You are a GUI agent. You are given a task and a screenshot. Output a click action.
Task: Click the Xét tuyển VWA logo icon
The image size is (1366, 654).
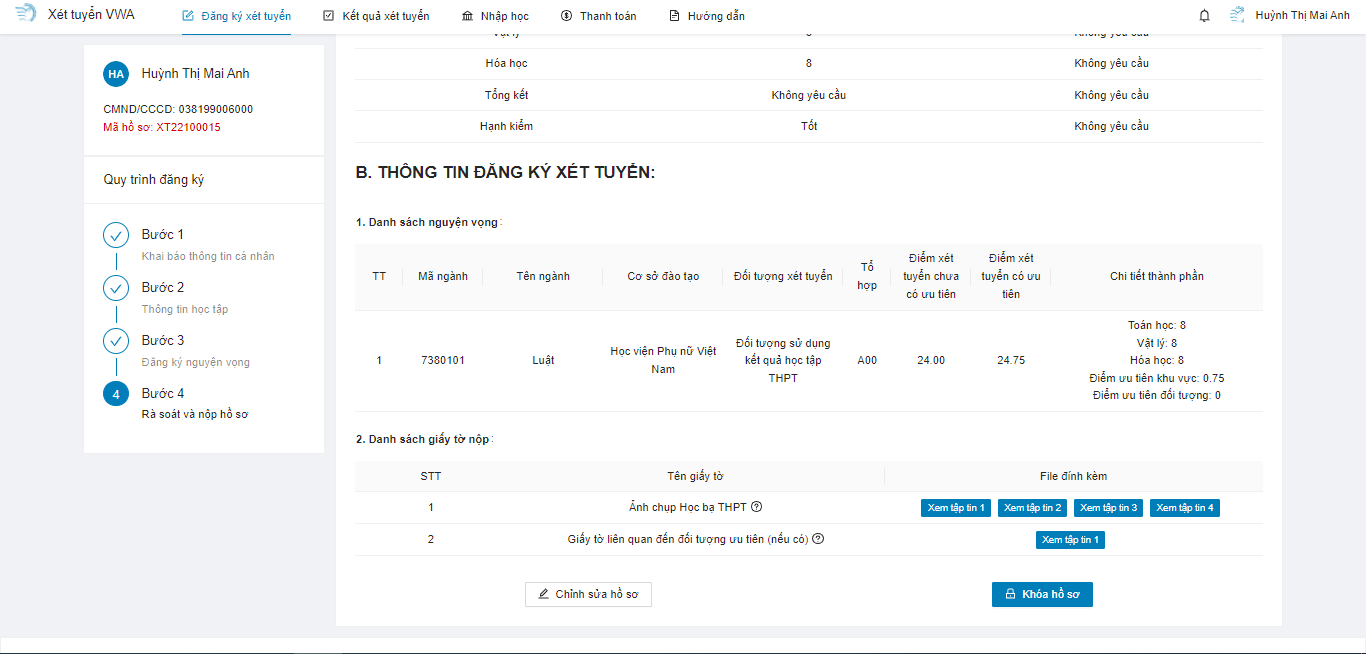pos(26,15)
